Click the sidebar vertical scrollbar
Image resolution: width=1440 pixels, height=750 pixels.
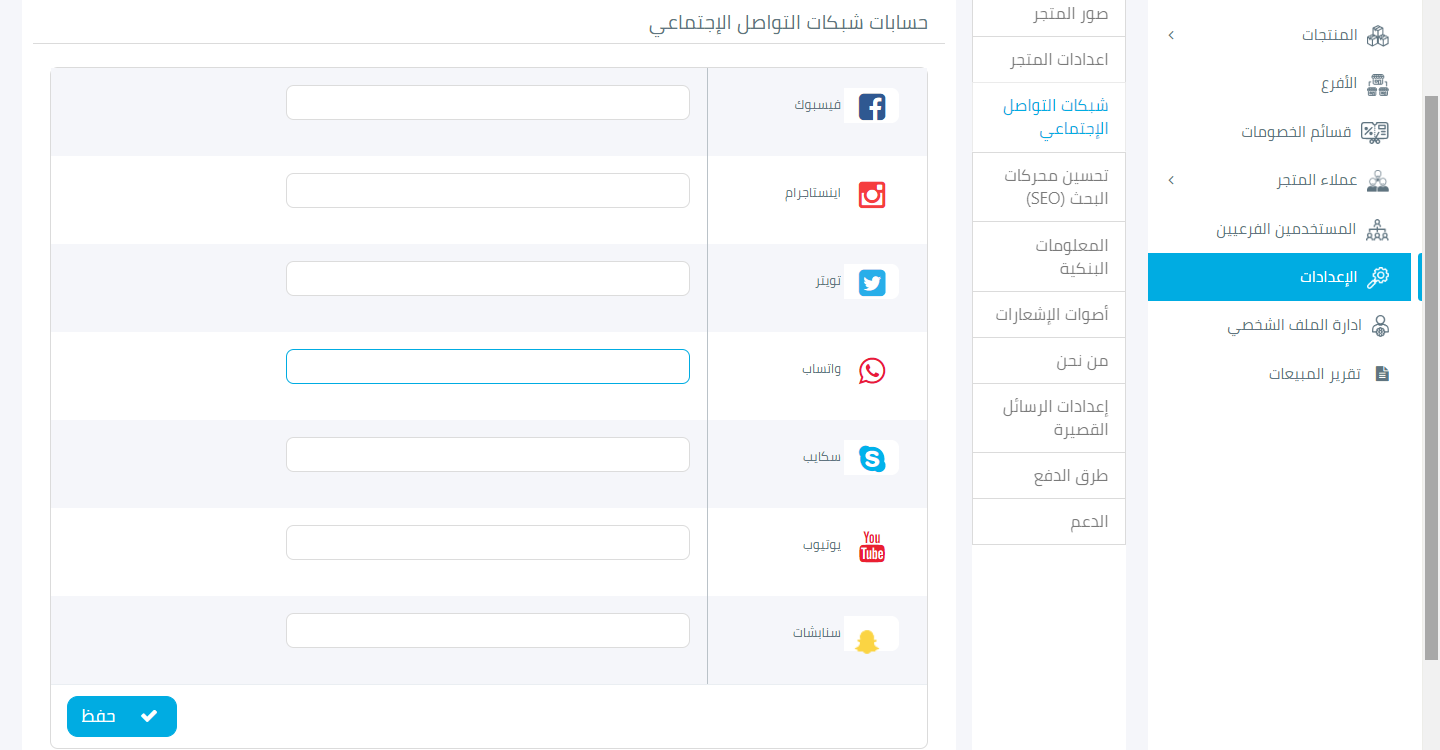1430,378
